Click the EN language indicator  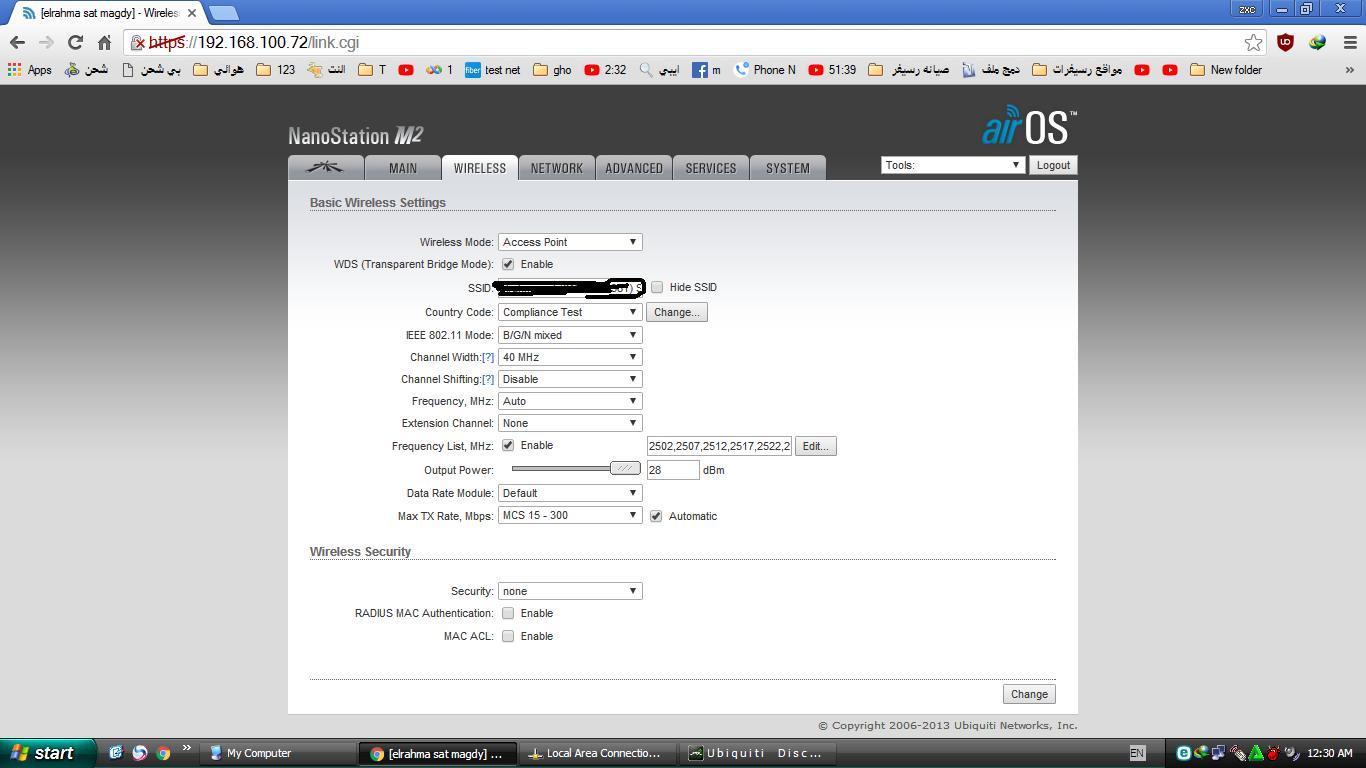(1137, 753)
